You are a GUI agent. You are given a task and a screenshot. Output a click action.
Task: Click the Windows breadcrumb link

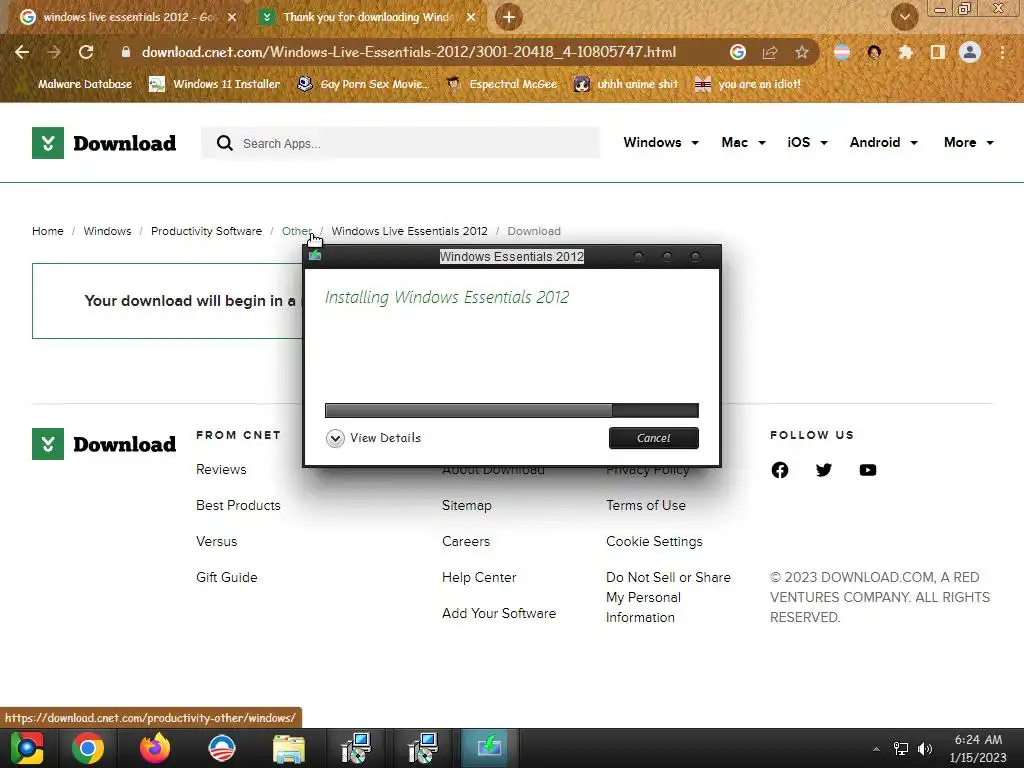coord(107,231)
